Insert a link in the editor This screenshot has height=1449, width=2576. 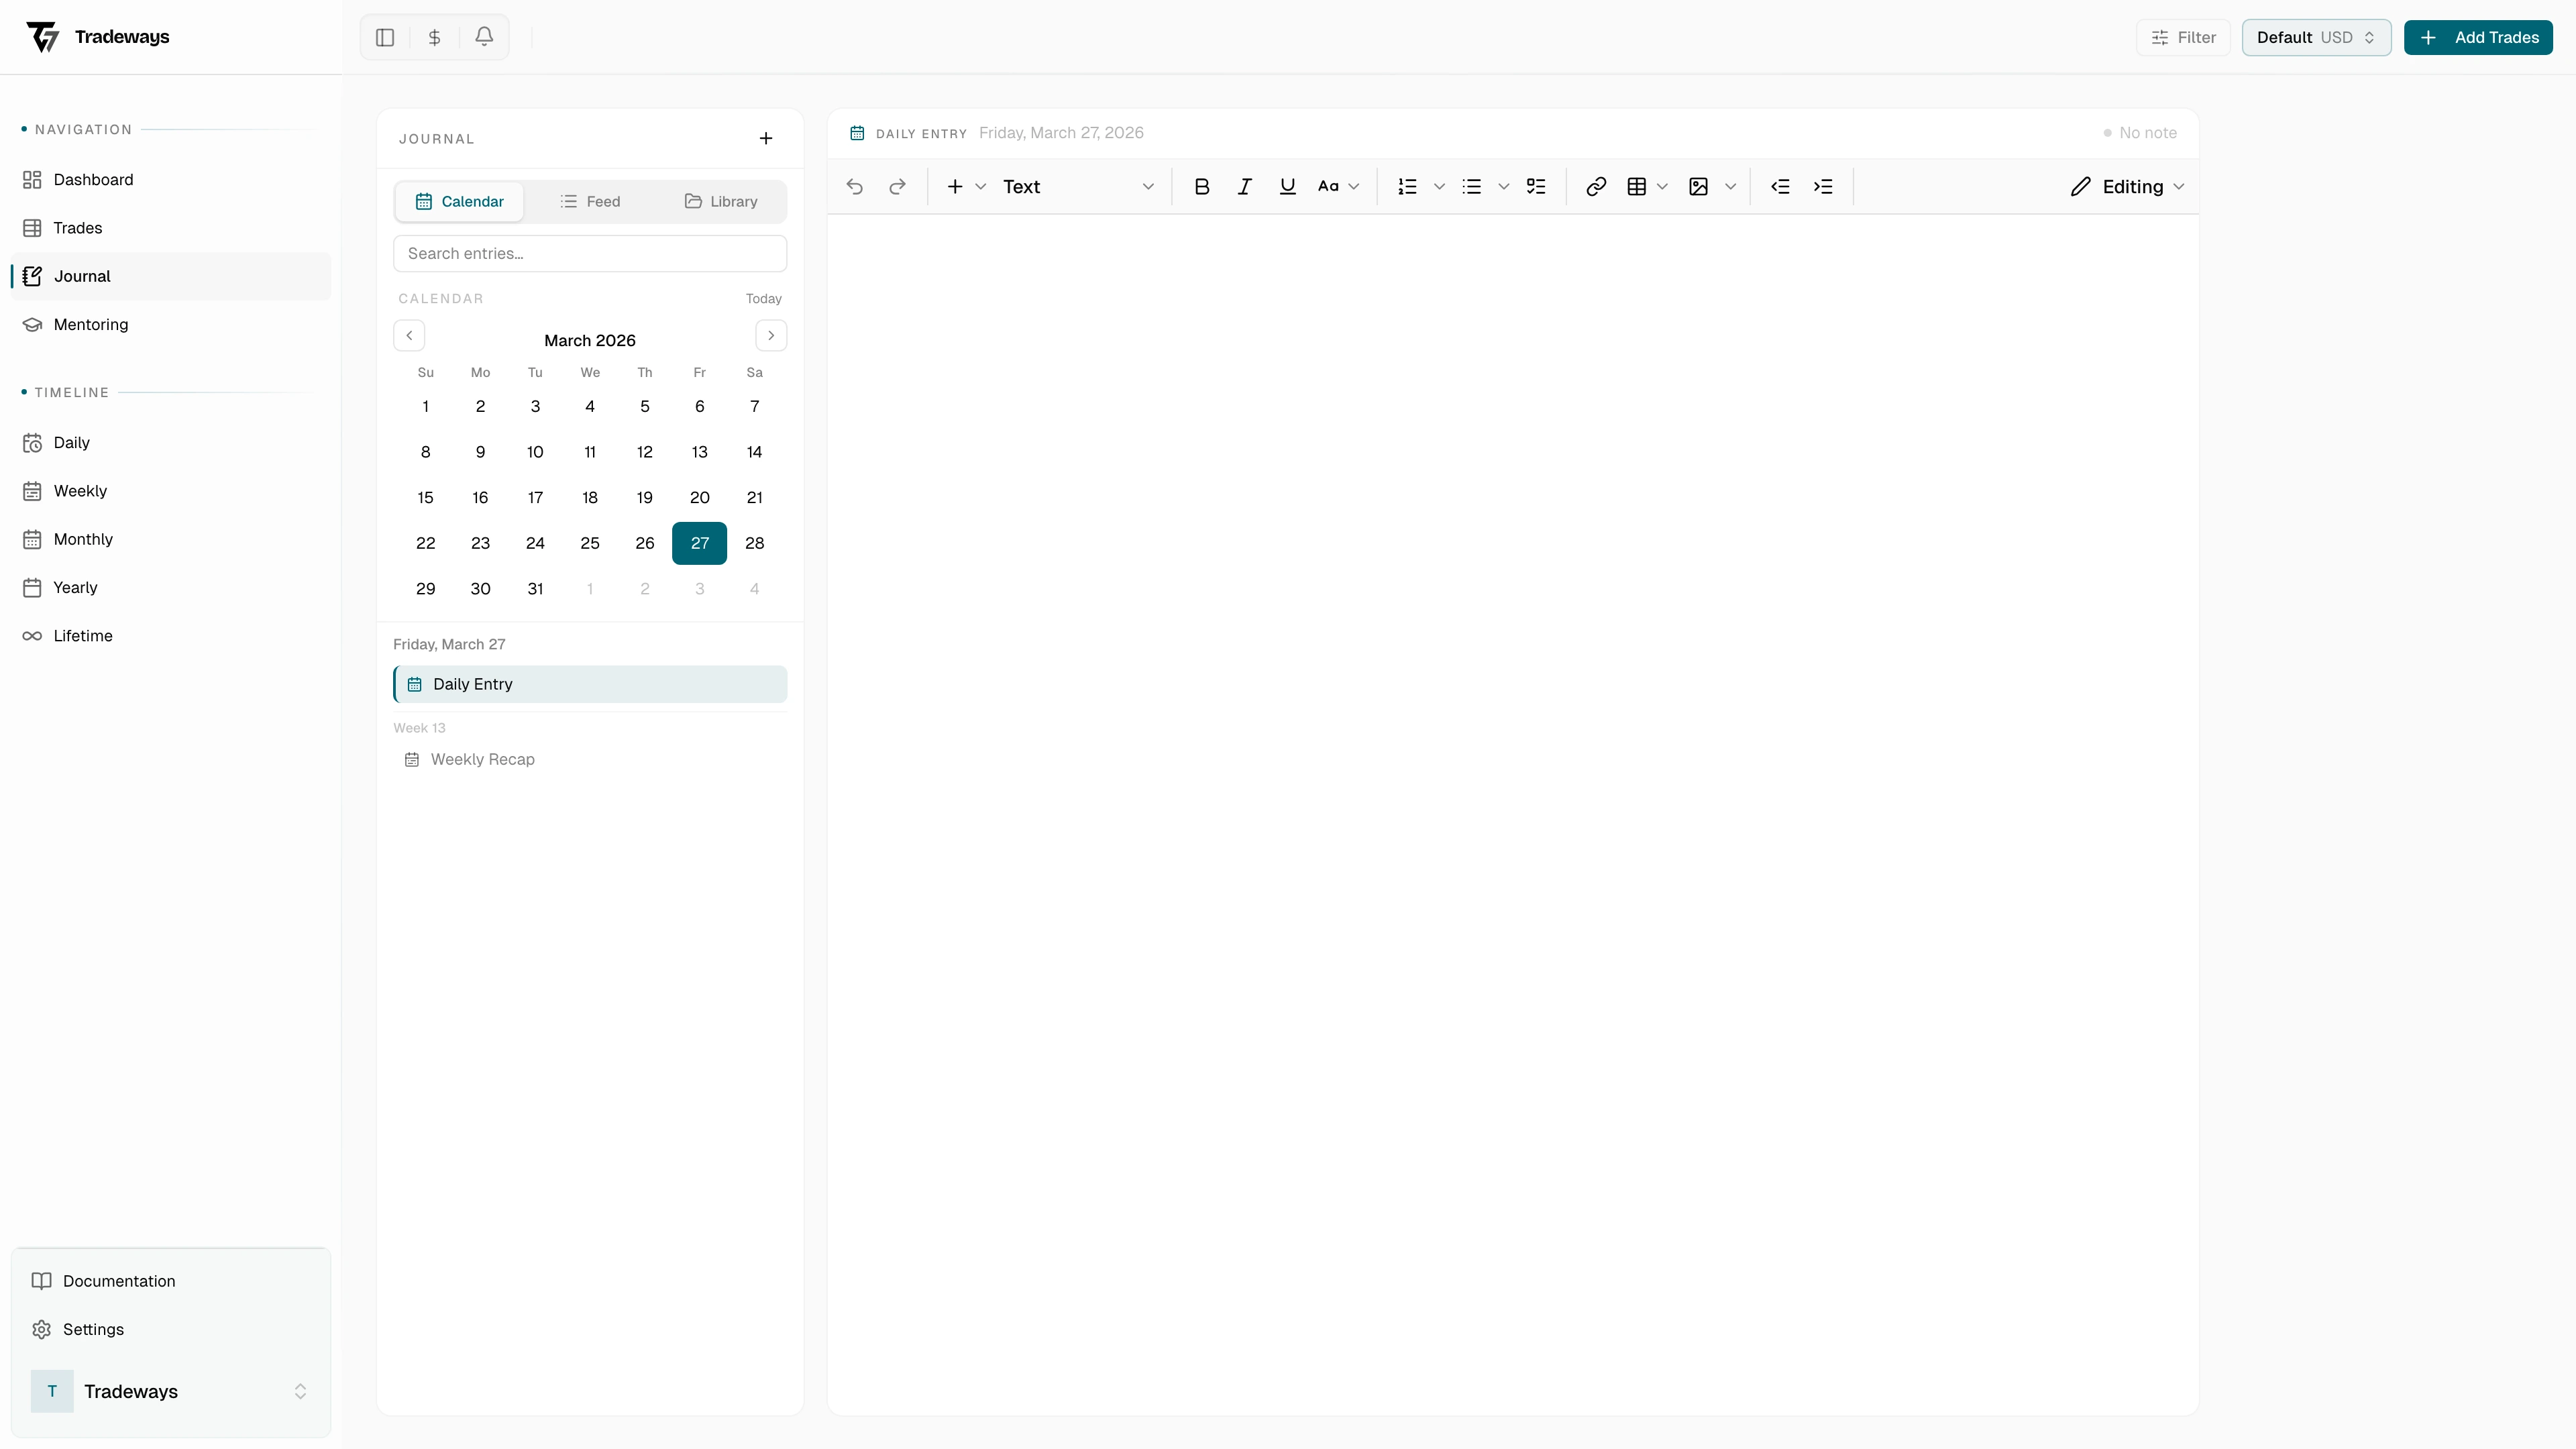coord(1595,186)
